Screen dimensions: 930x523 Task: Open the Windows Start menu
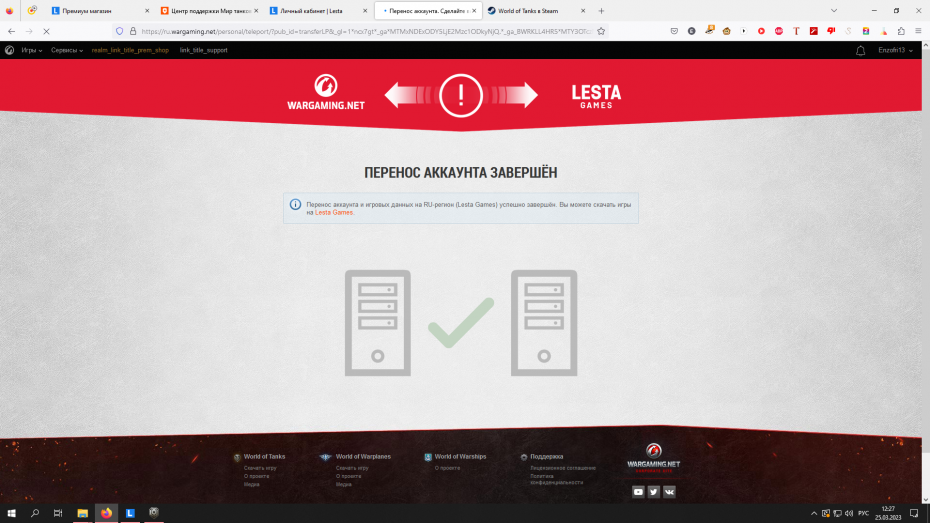coord(11,513)
